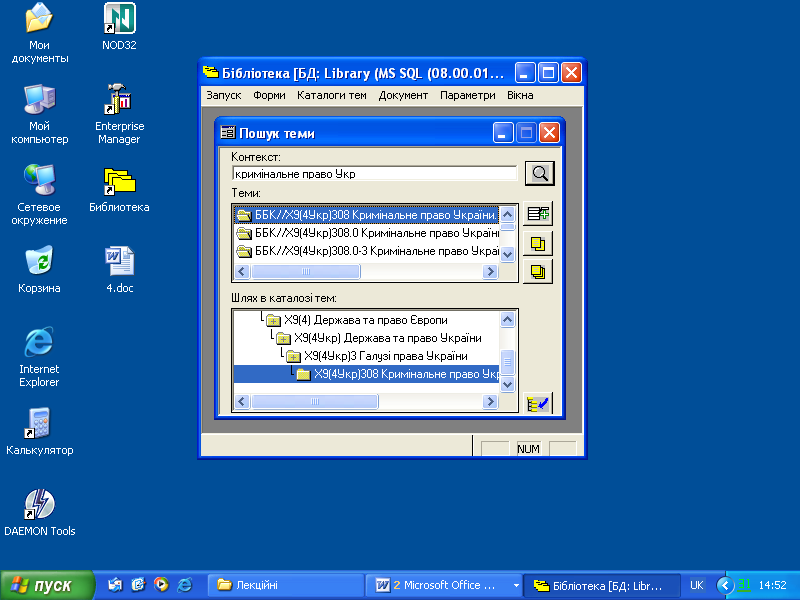This screenshot has height=600, width=800.
Task: Click the green calendar tray icon
Action: tap(744, 585)
